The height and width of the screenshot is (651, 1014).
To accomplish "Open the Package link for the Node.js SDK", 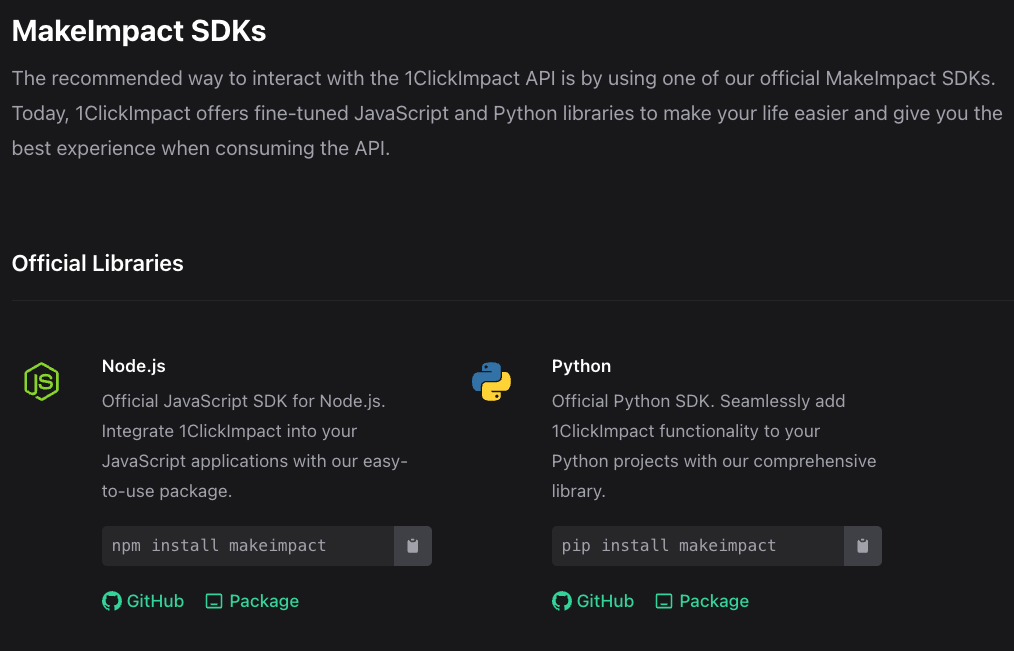I will click(251, 601).
